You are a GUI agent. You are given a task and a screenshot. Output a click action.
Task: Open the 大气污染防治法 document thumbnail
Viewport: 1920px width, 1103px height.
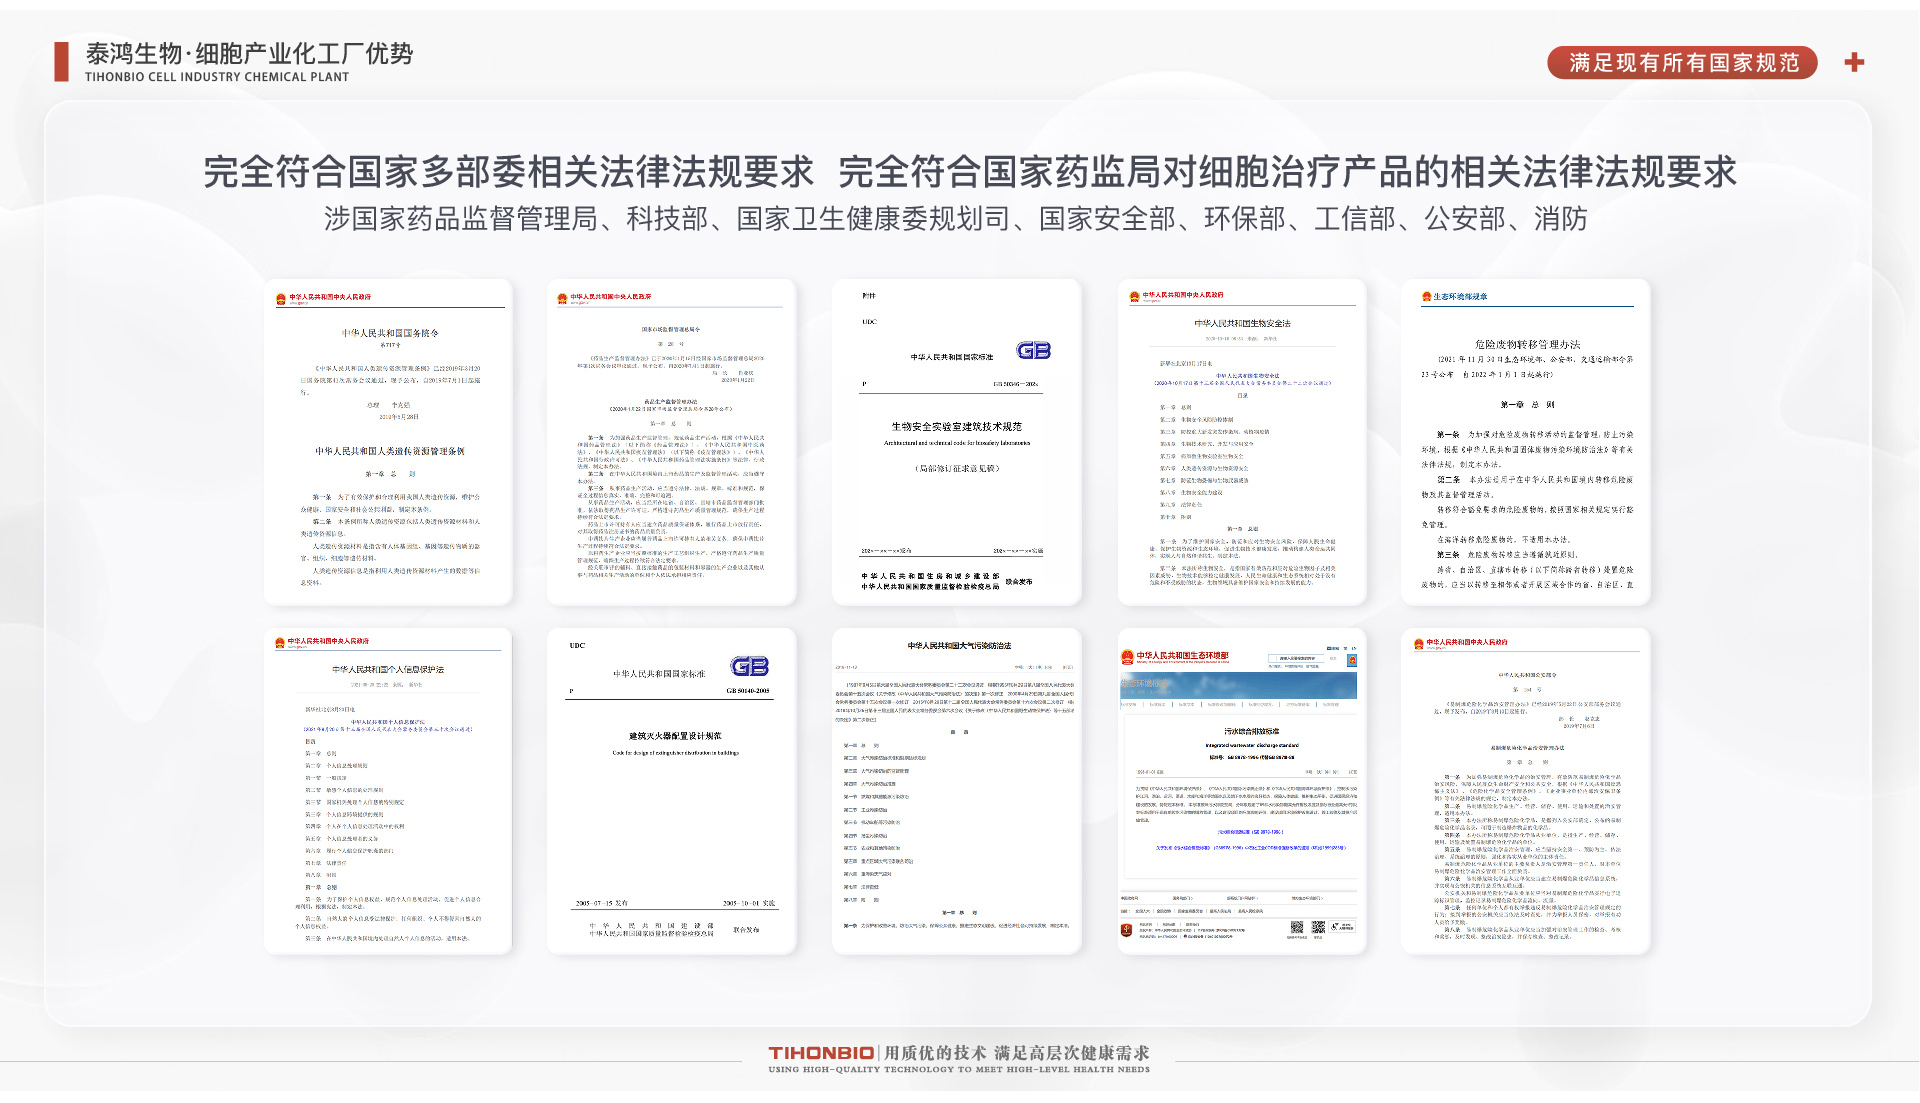pyautogui.click(x=956, y=790)
